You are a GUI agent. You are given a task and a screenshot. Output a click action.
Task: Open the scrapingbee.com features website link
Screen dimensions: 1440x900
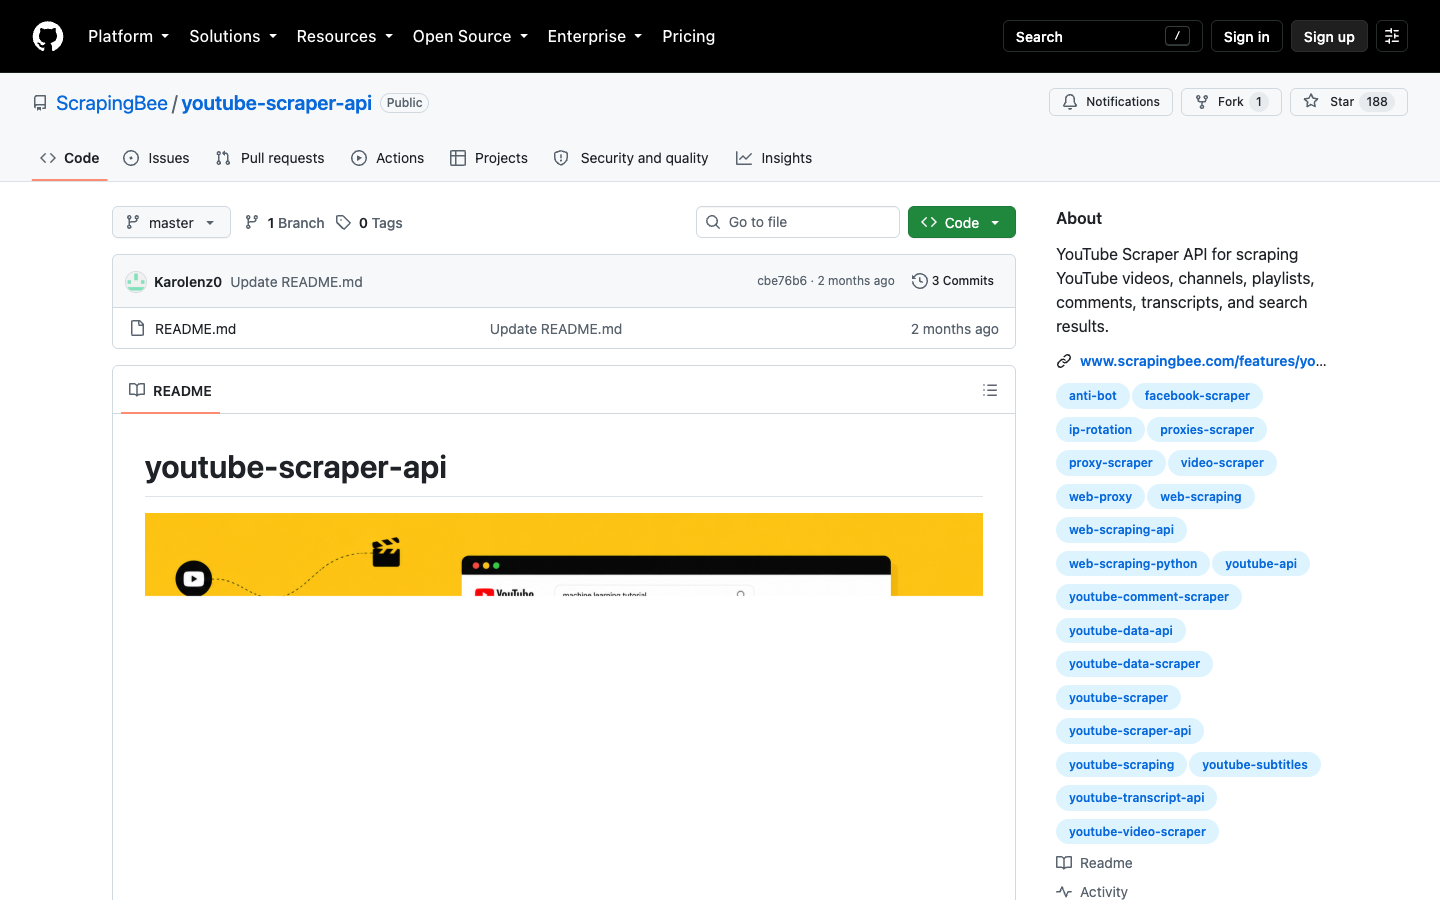1203,361
